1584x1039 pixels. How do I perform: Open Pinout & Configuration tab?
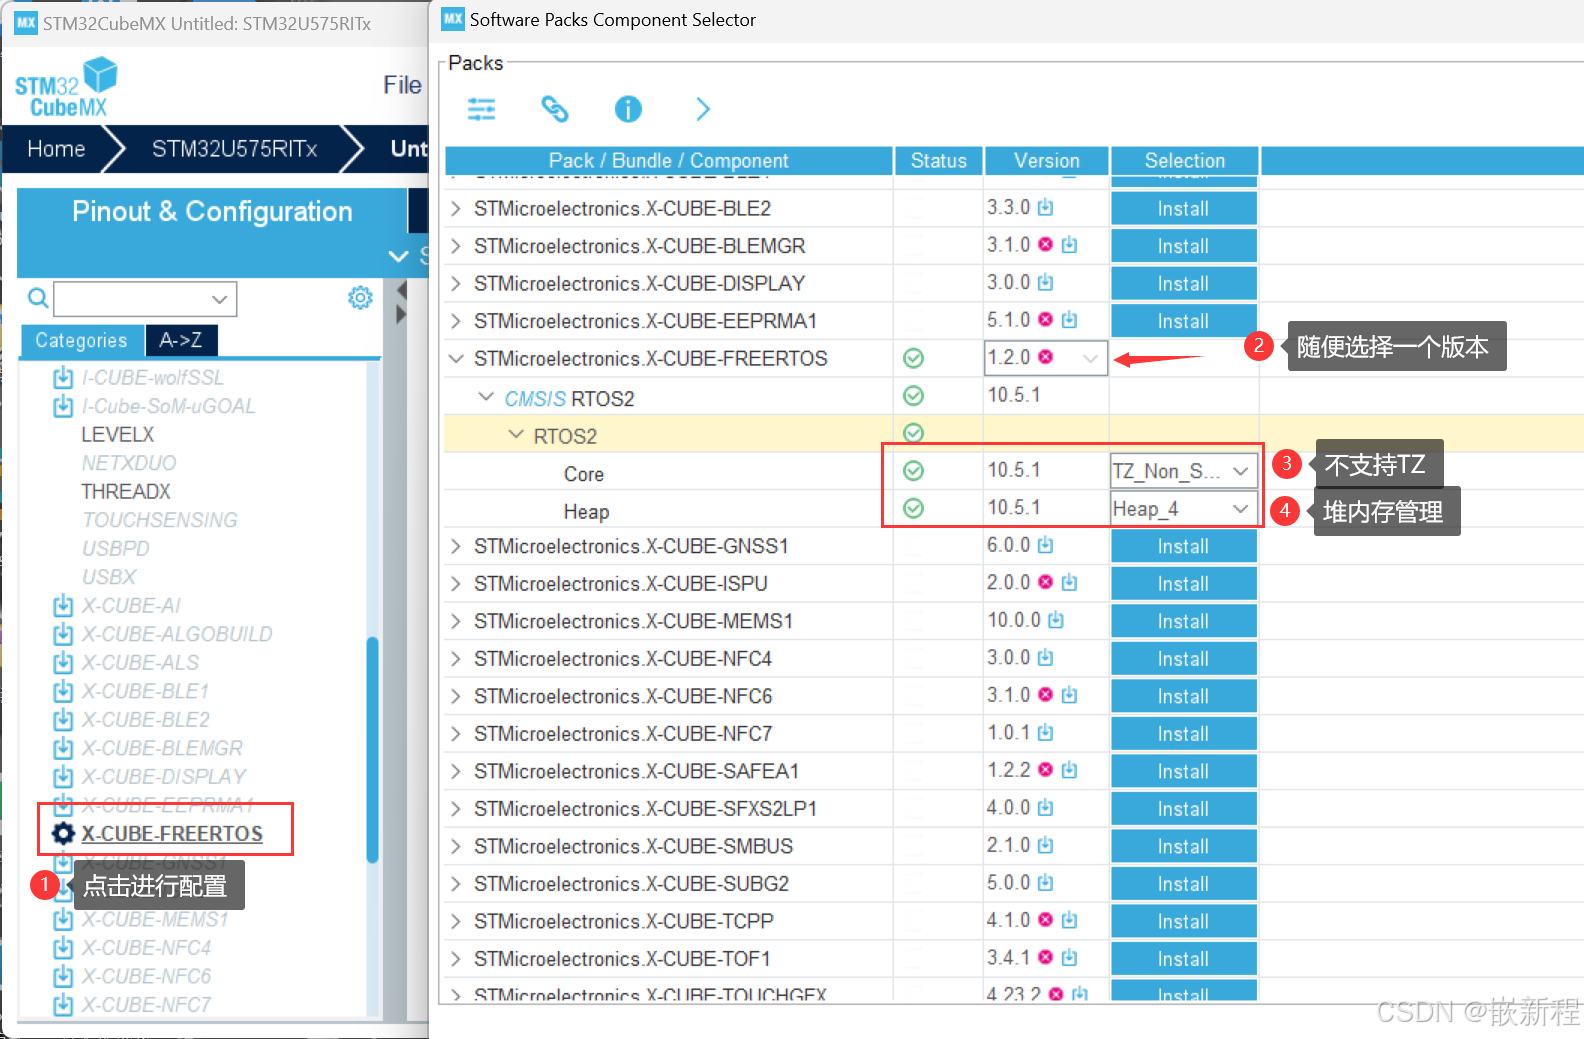[x=212, y=211]
